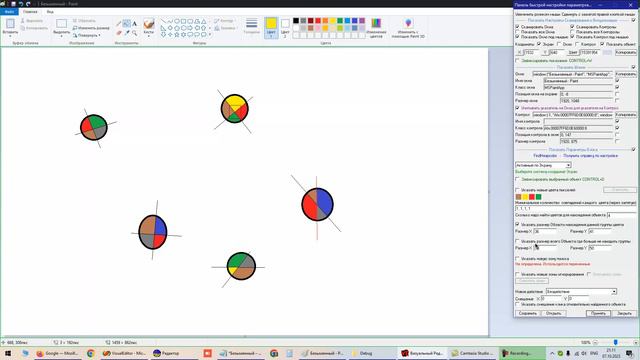
Task: Toggle 'Сканировать Окна' checkbox
Action: click(x=518, y=27)
